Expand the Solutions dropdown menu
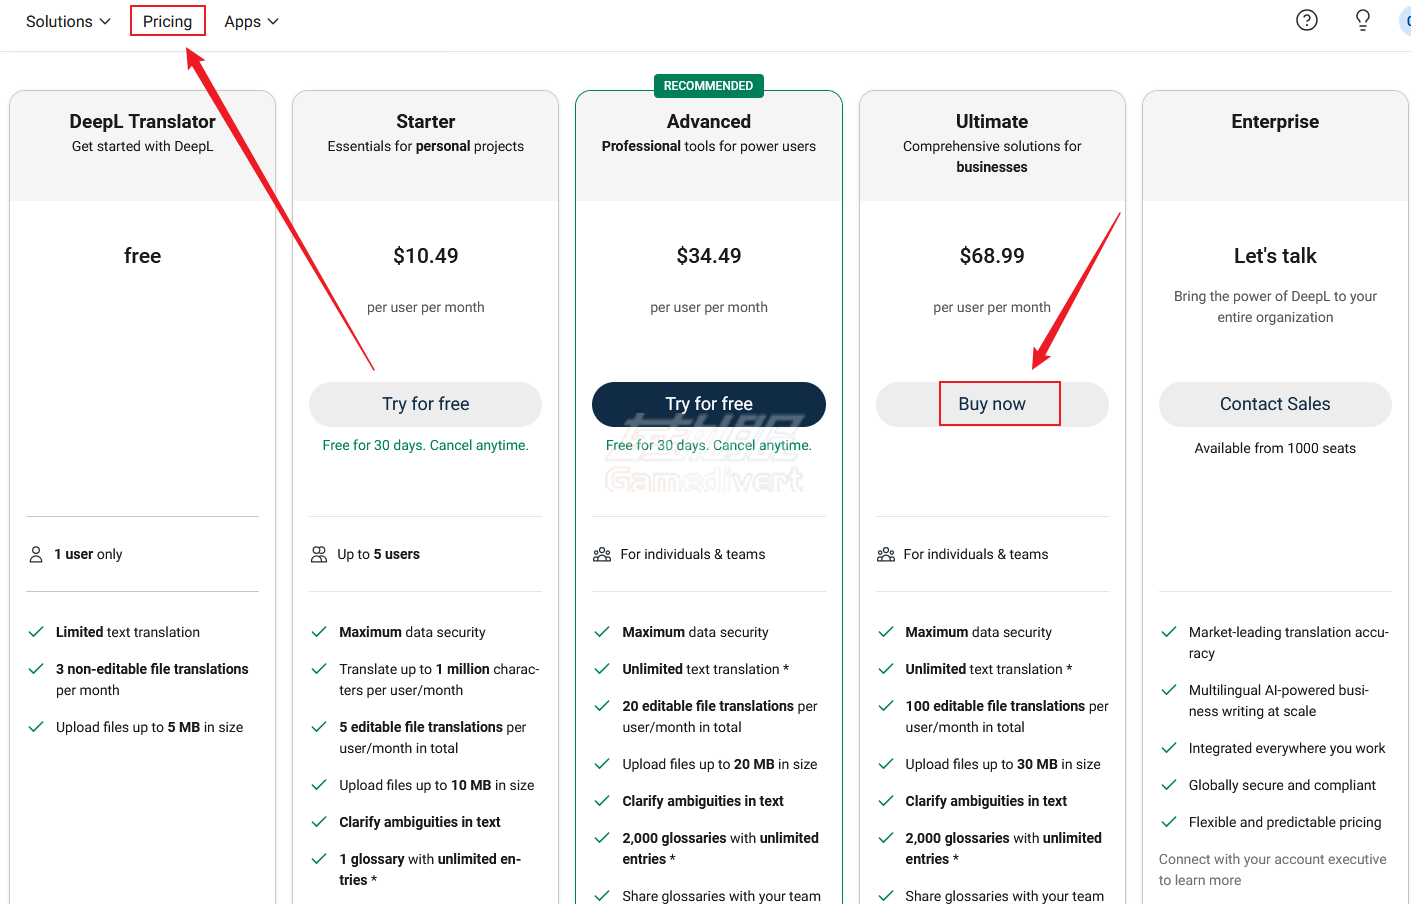The width and height of the screenshot is (1411, 904). coord(68,21)
